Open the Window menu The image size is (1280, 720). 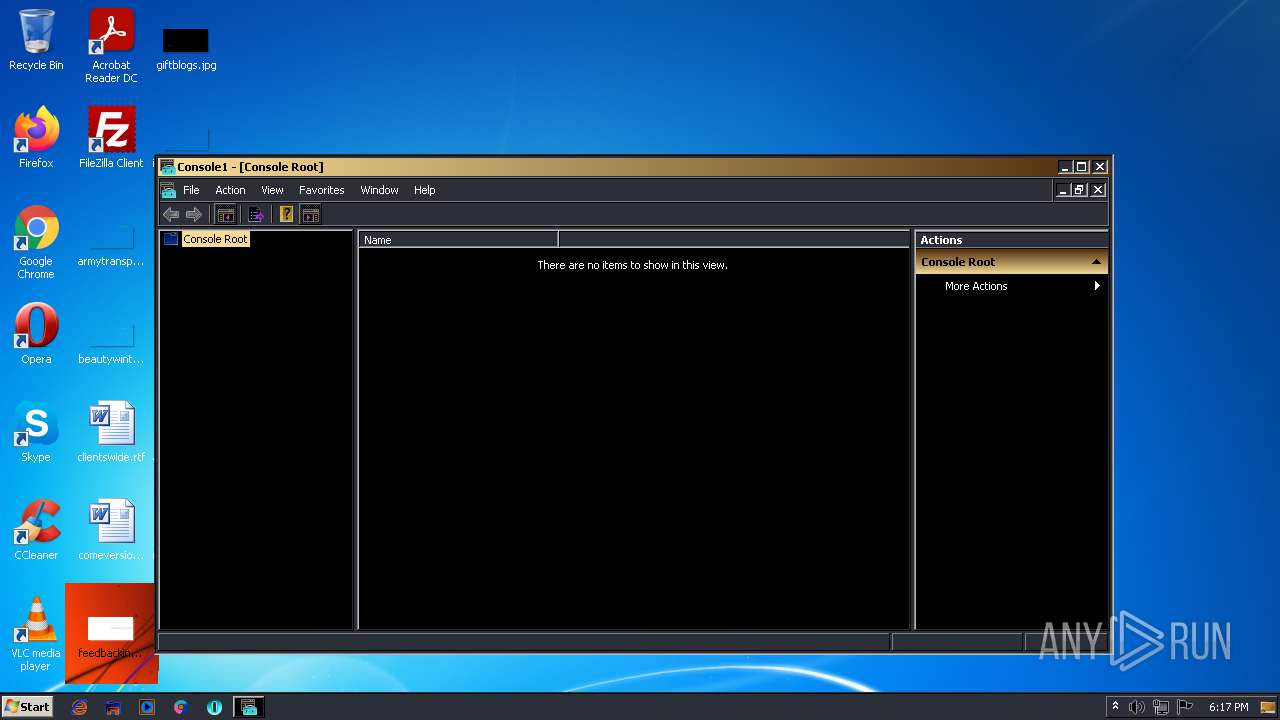[x=379, y=190]
